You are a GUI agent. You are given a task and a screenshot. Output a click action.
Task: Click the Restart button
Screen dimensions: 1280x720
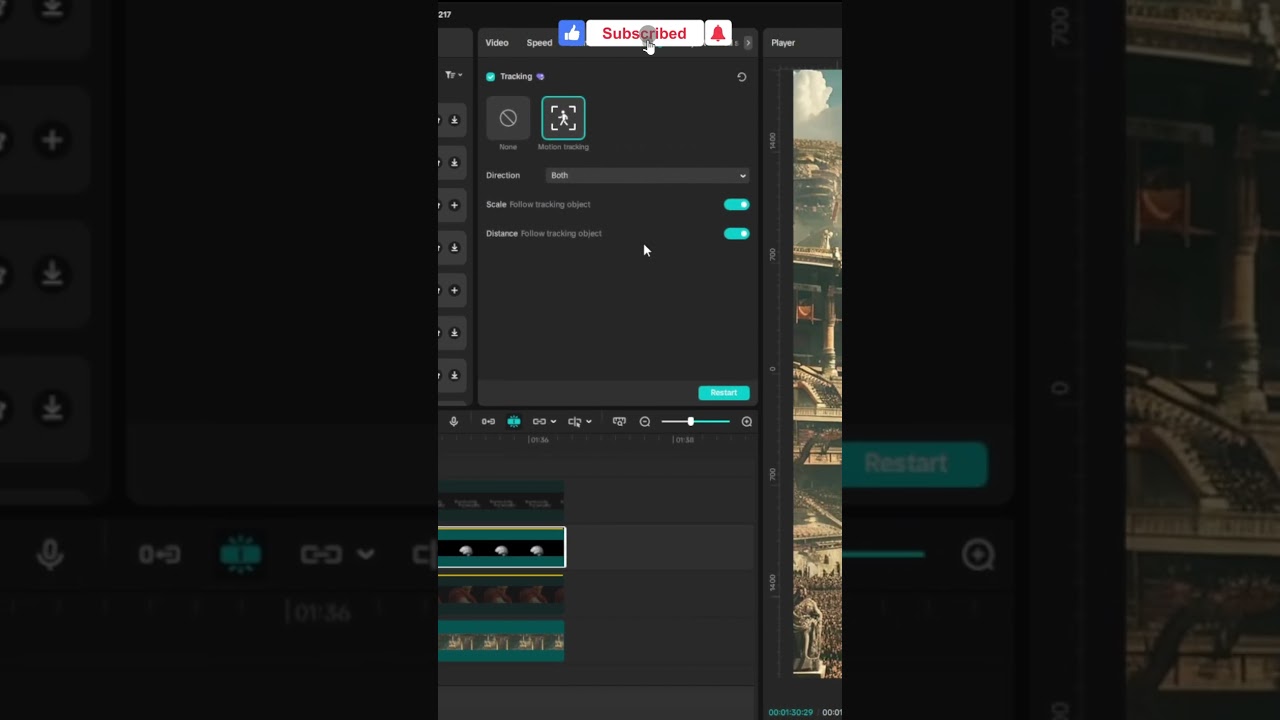[x=724, y=393]
